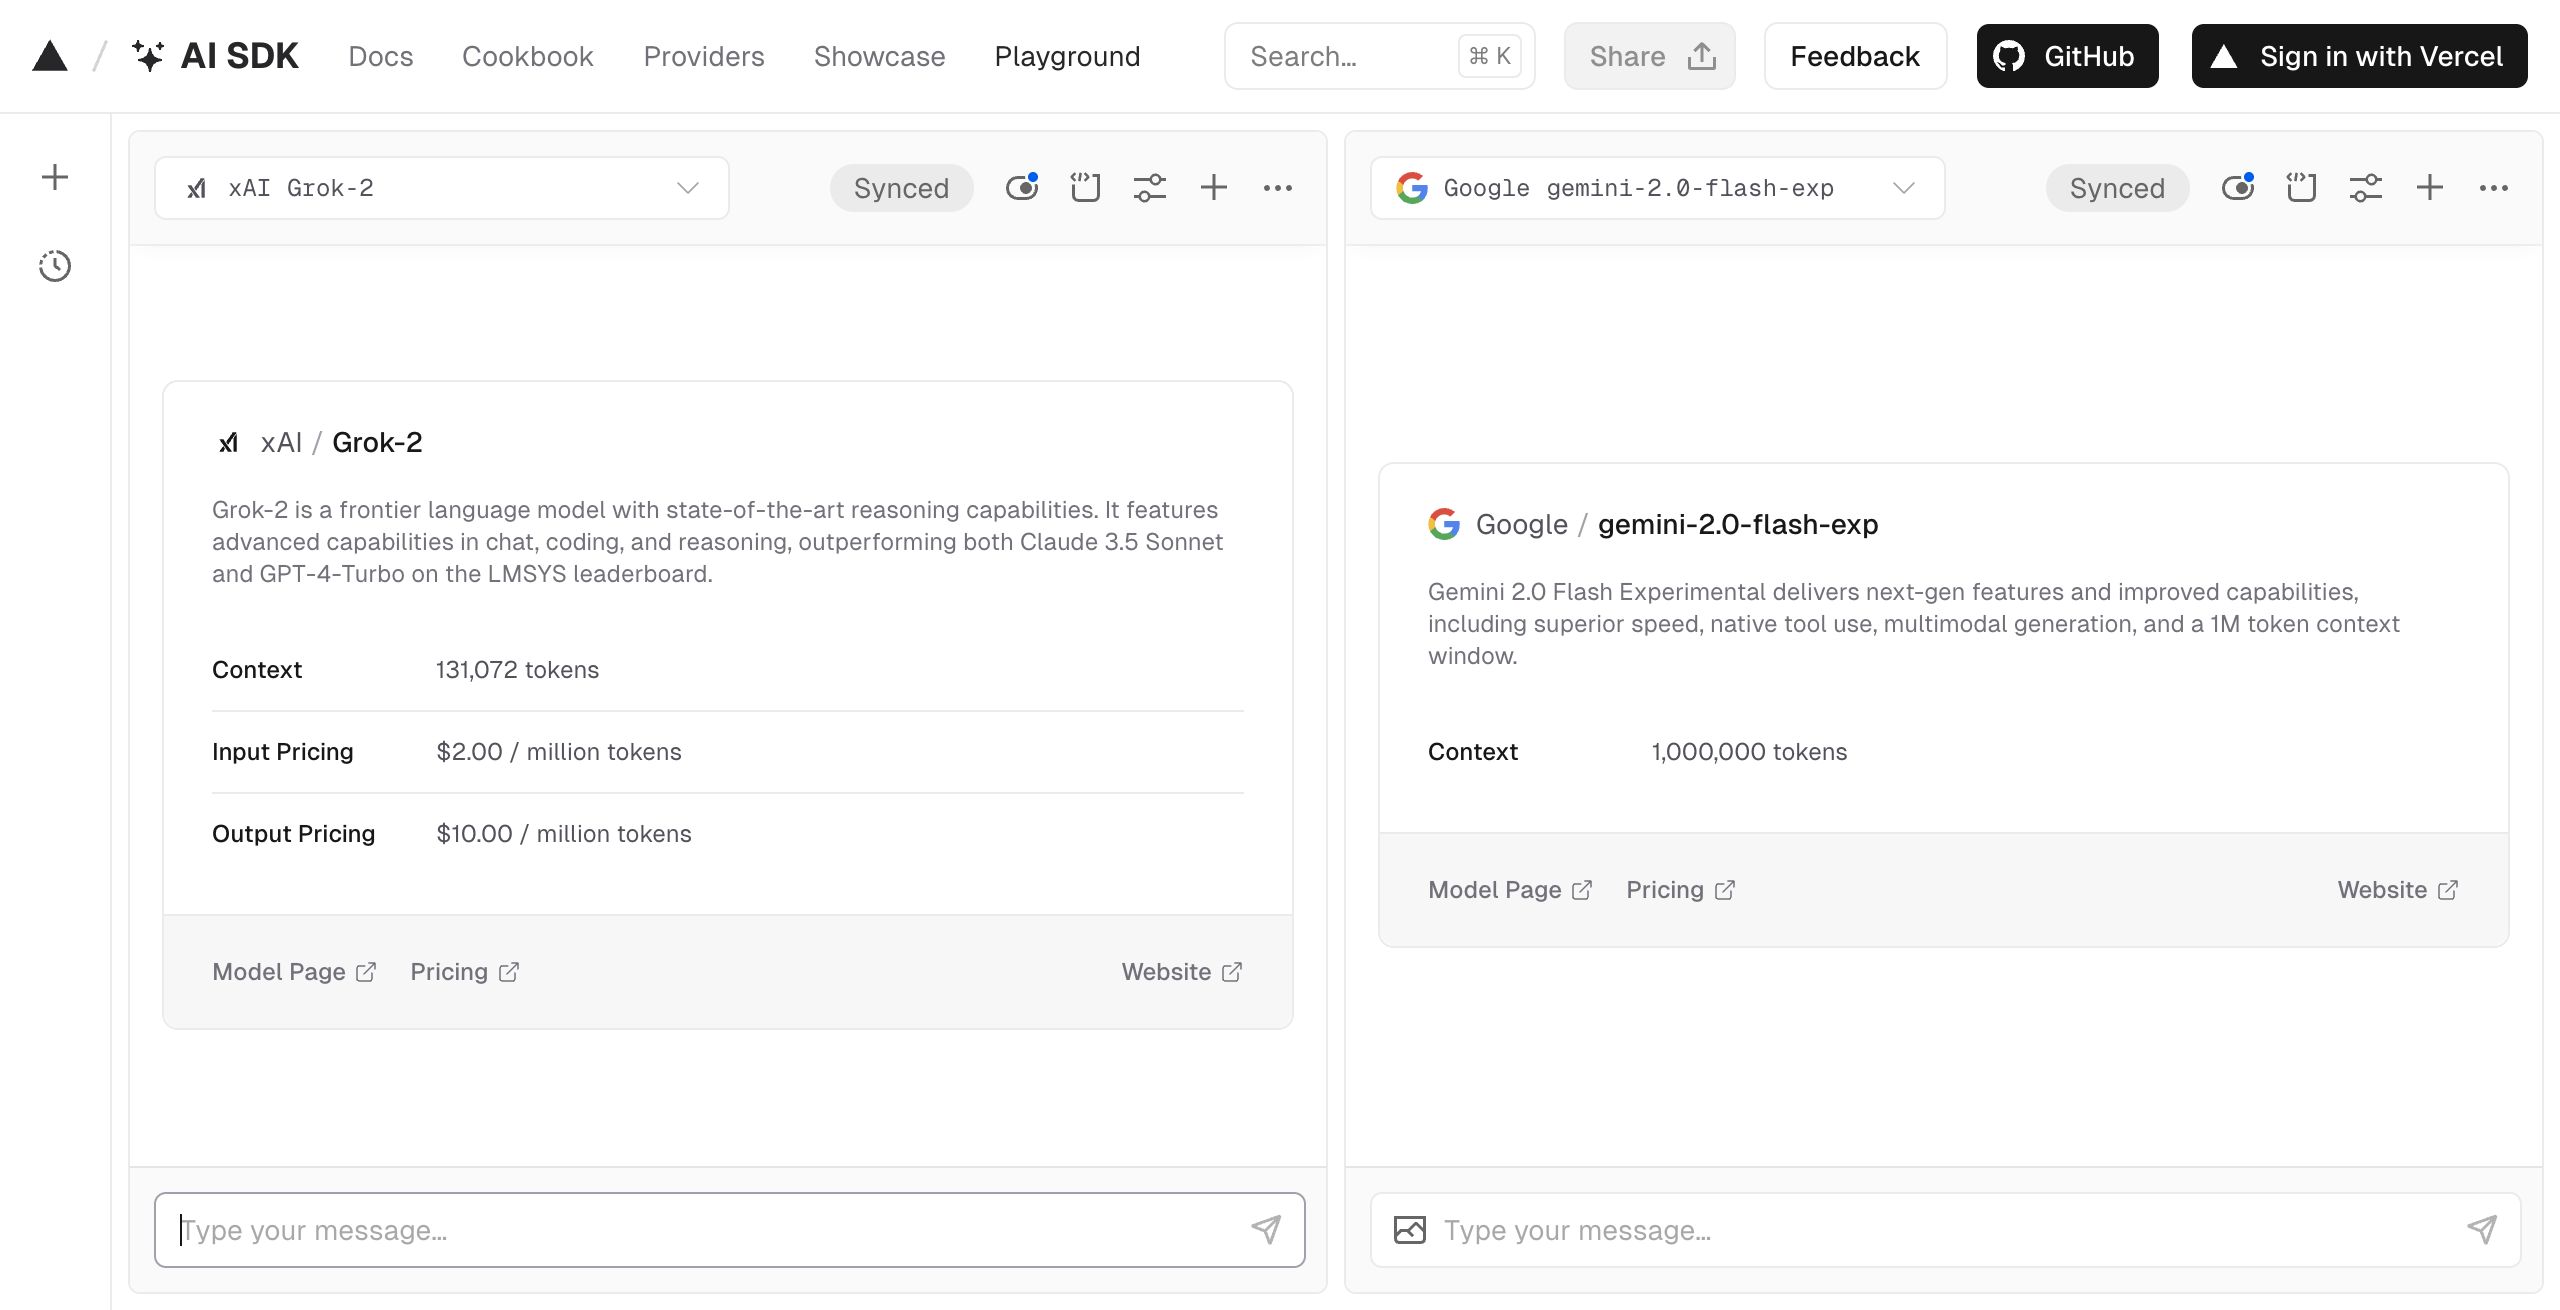Toggle the record-dot icon in Grok-2 panel

[1022, 188]
